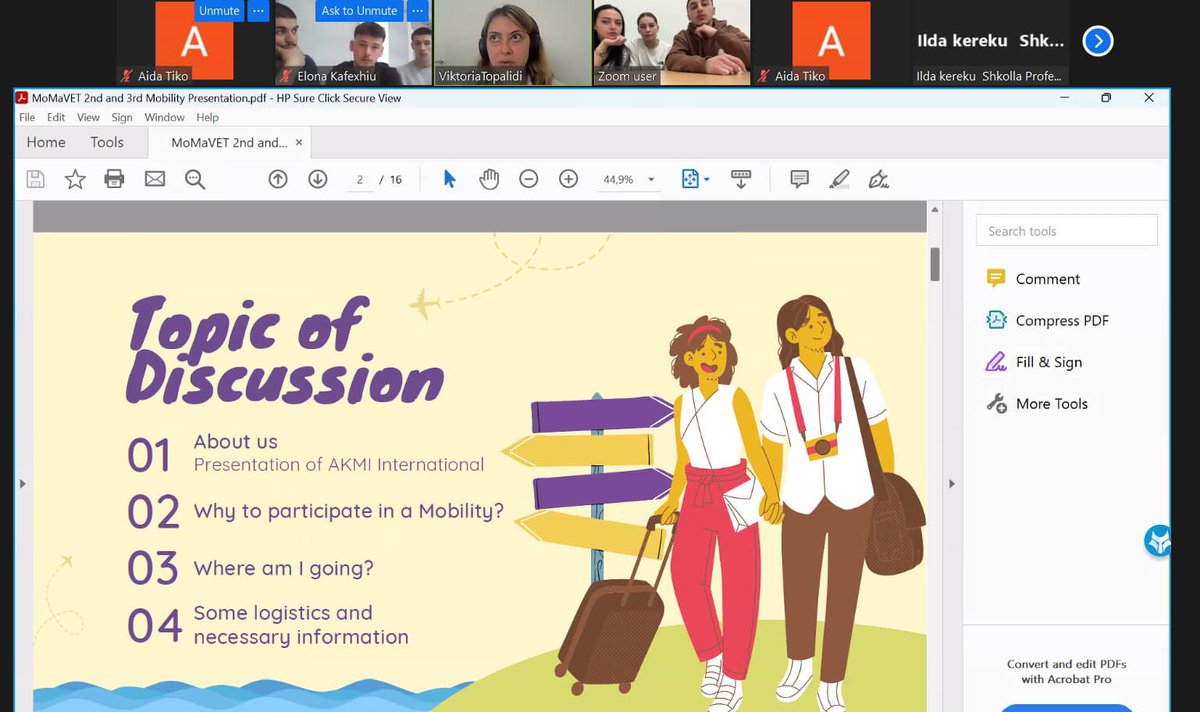
Task: Save the PDF with the save icon
Action: (35, 178)
